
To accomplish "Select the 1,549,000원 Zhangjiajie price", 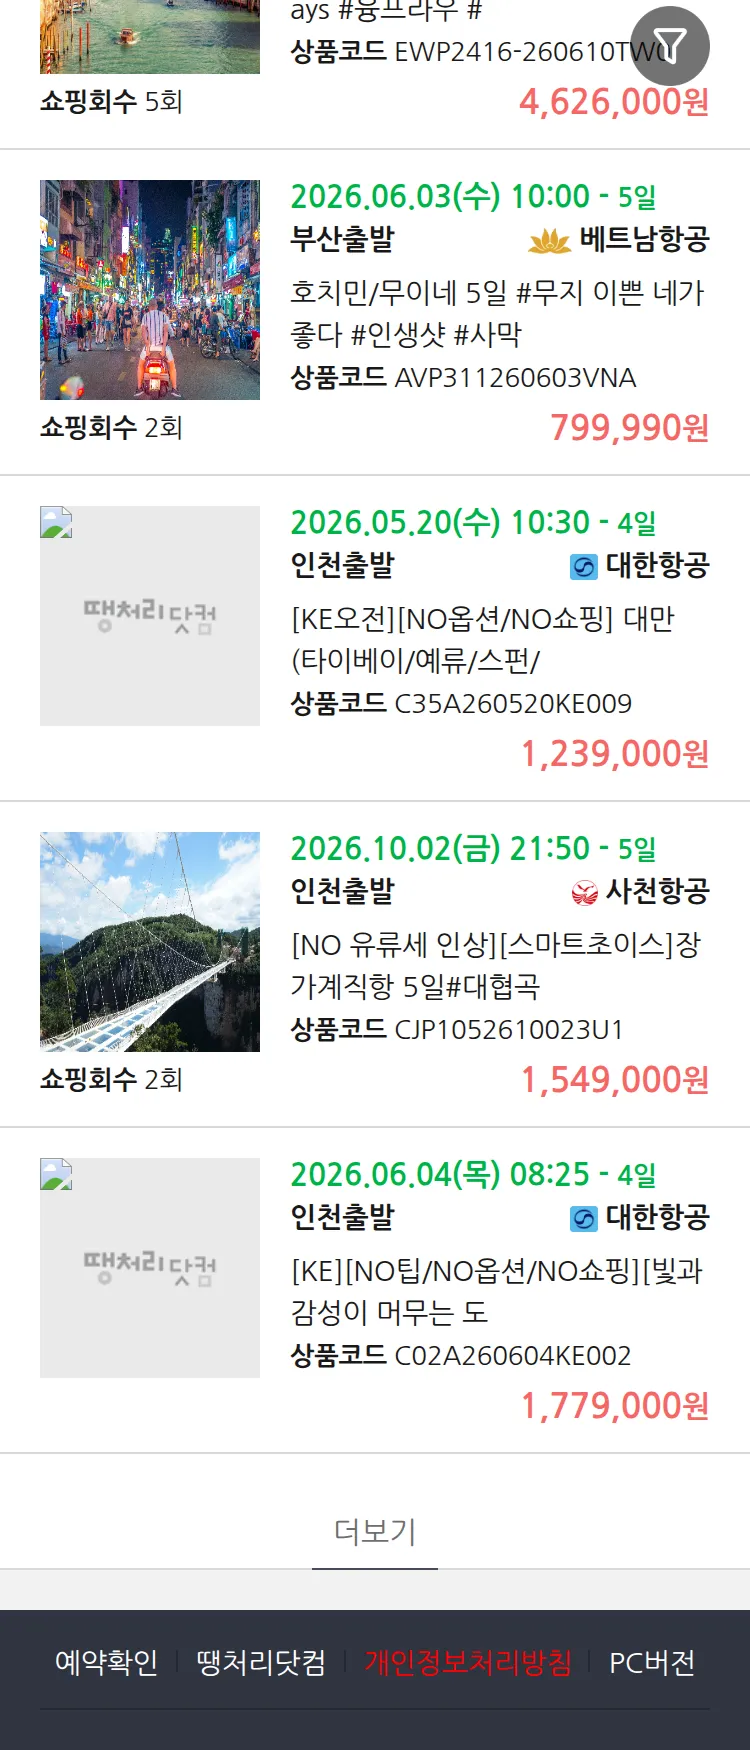I will (x=615, y=1079).
